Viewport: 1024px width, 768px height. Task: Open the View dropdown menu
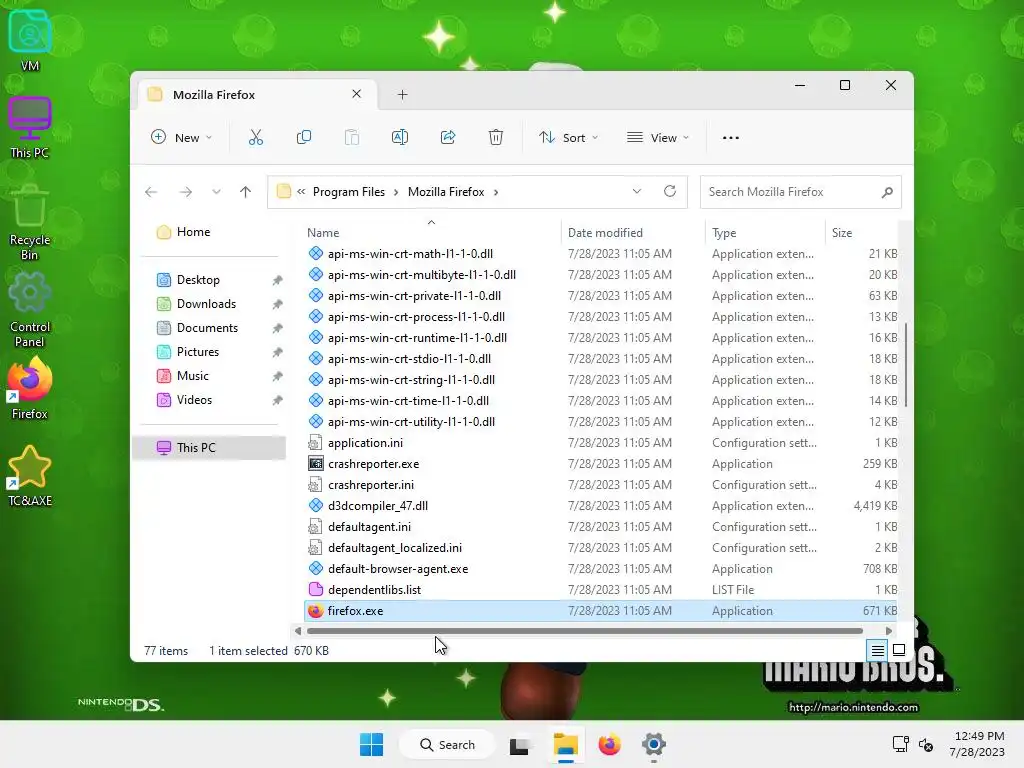click(658, 137)
